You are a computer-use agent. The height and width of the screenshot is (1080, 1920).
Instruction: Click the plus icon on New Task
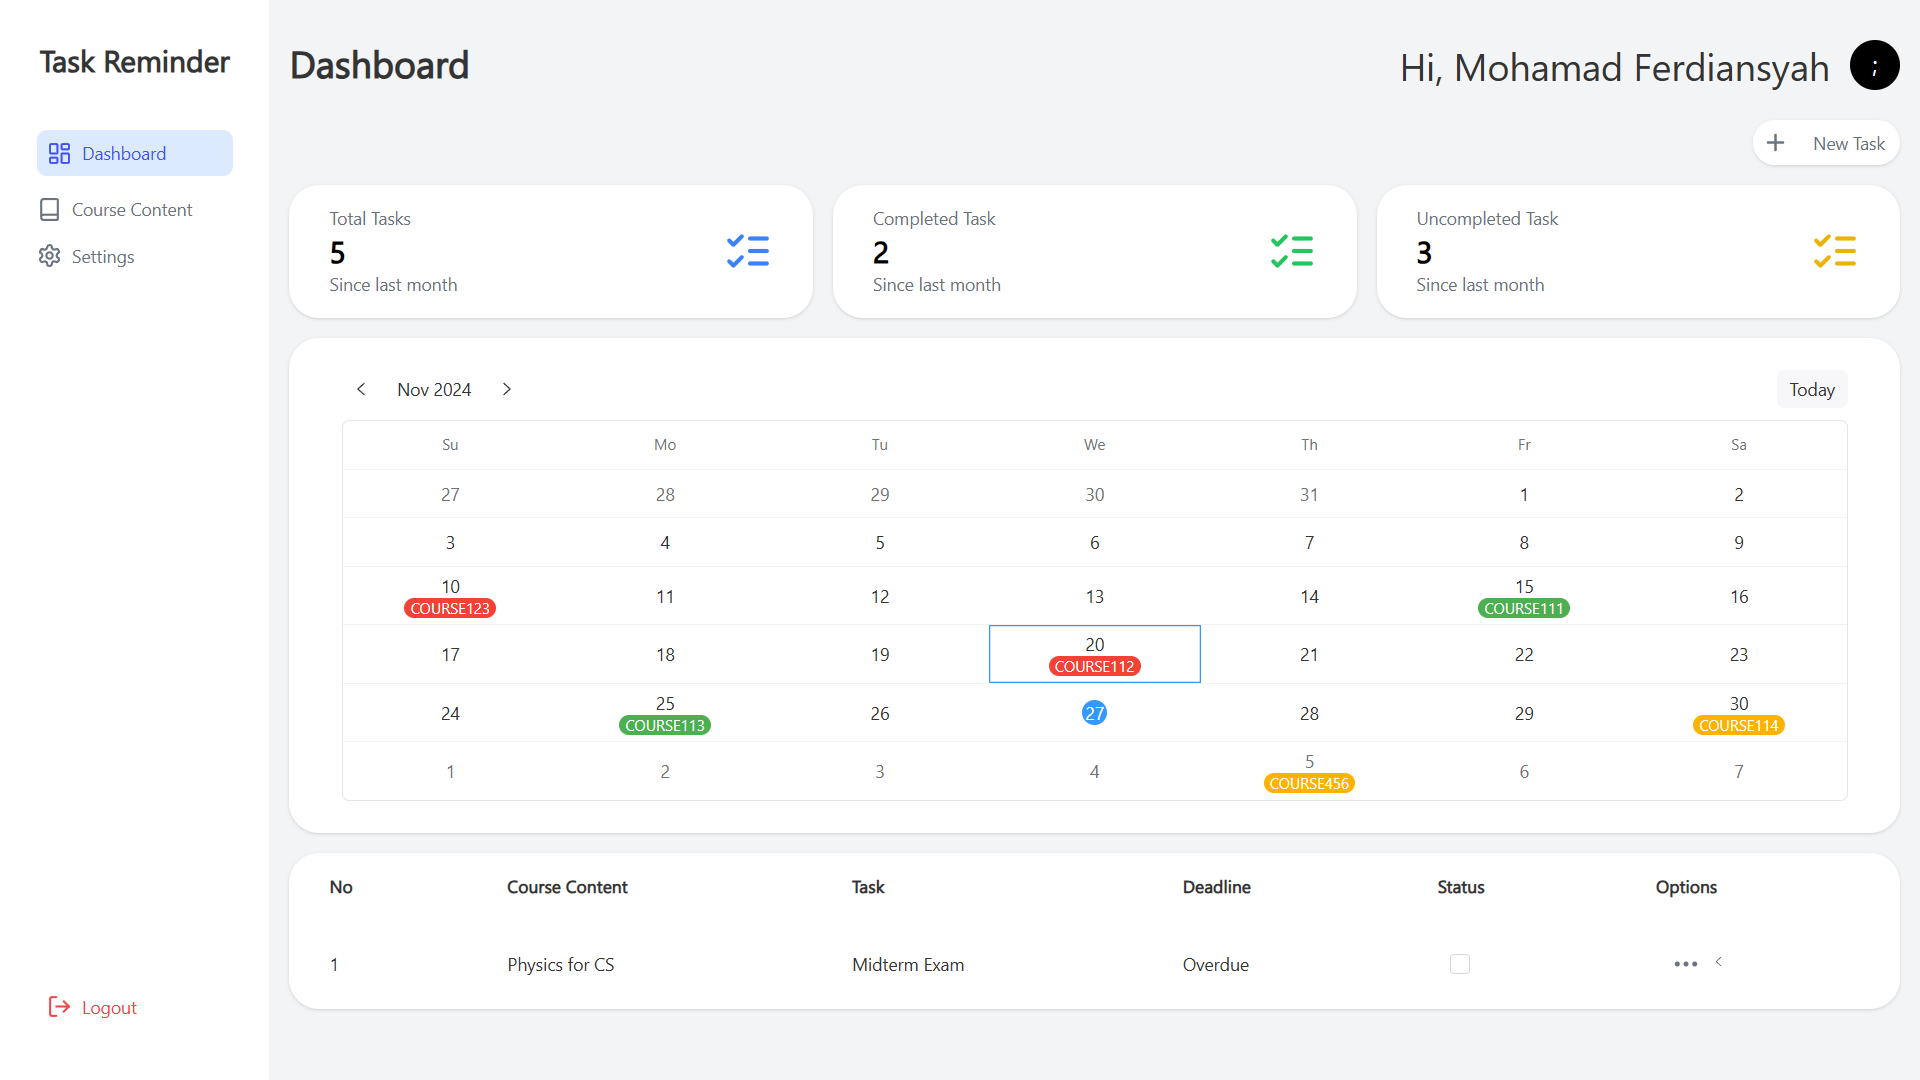pos(1777,143)
